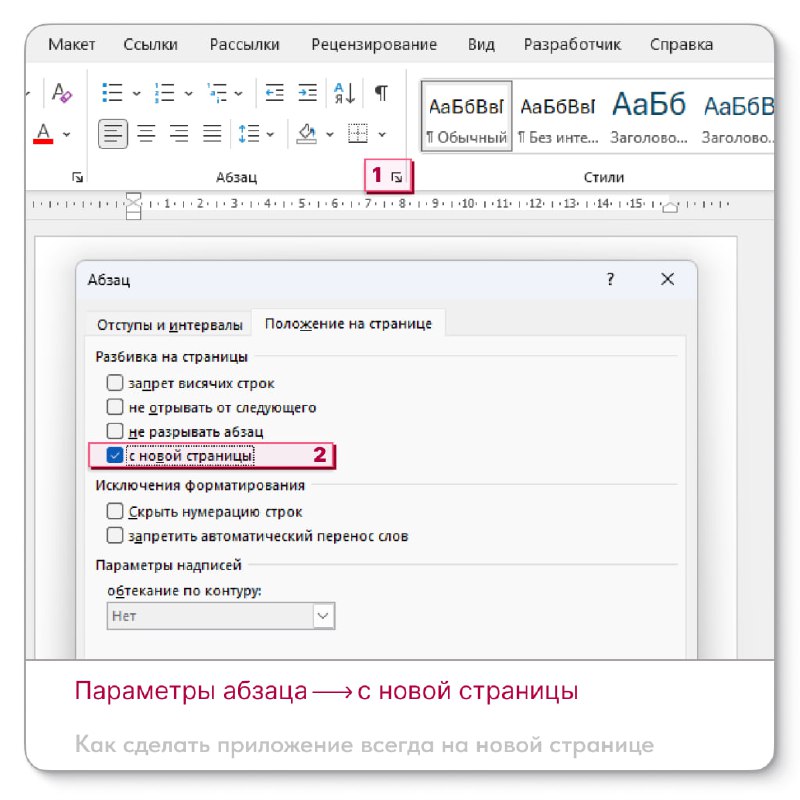Justify text across full width

pos(212,133)
